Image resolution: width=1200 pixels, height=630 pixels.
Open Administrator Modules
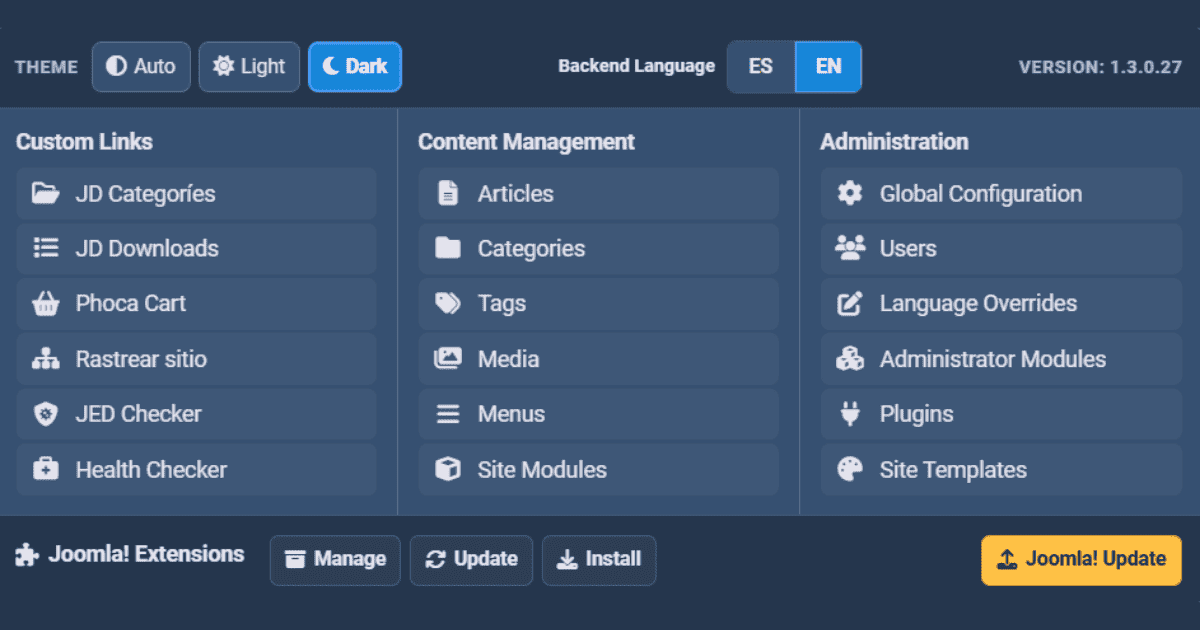tap(1002, 359)
